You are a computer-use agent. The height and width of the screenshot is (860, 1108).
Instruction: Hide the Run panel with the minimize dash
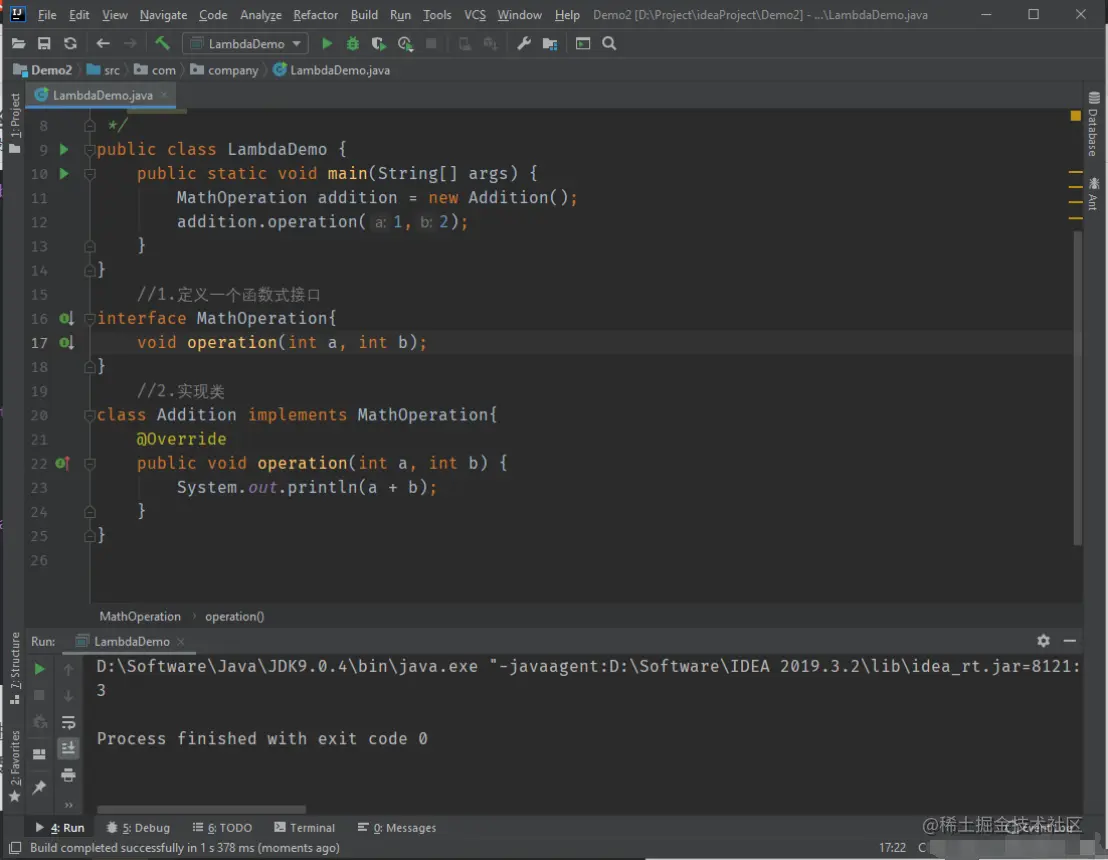1070,641
